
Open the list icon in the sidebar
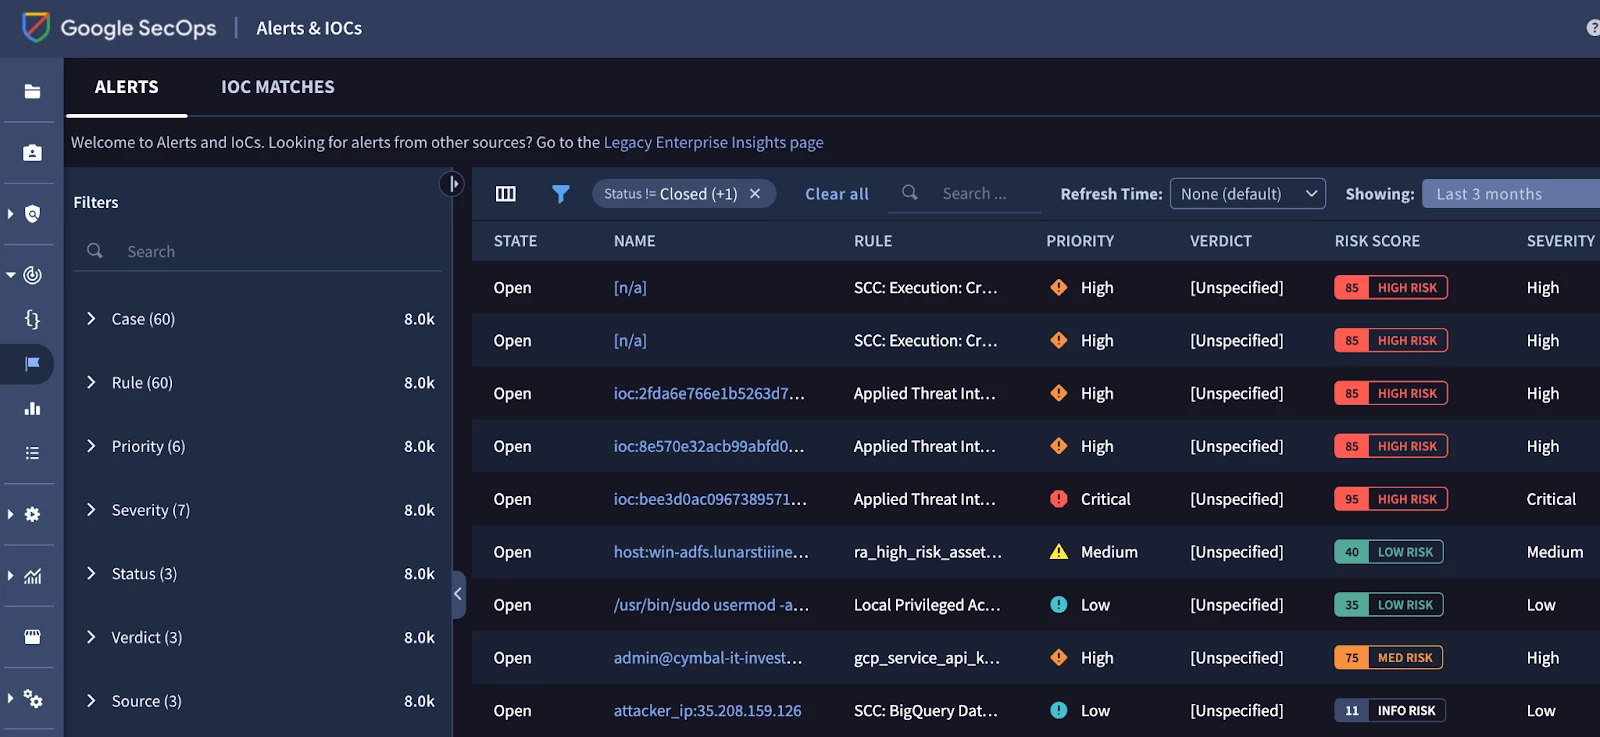pyautogui.click(x=32, y=453)
